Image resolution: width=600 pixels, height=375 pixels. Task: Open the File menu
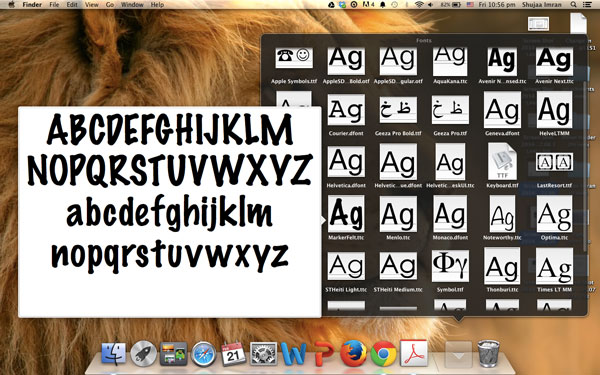[x=54, y=5]
